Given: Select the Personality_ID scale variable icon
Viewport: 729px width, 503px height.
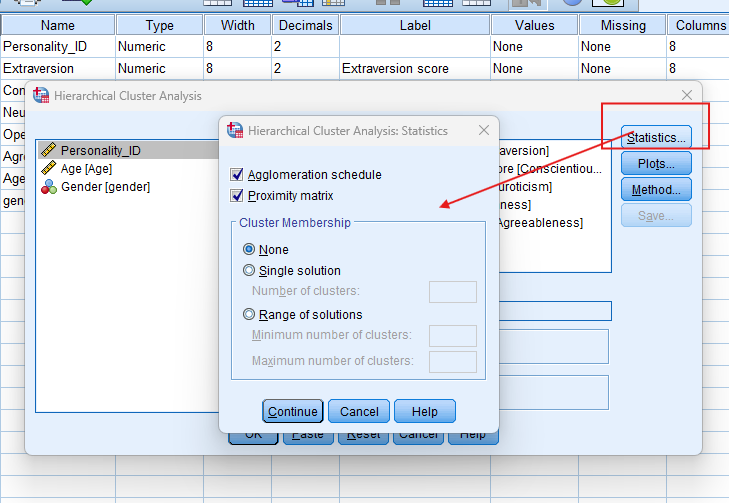Looking at the screenshot, I should [47, 151].
